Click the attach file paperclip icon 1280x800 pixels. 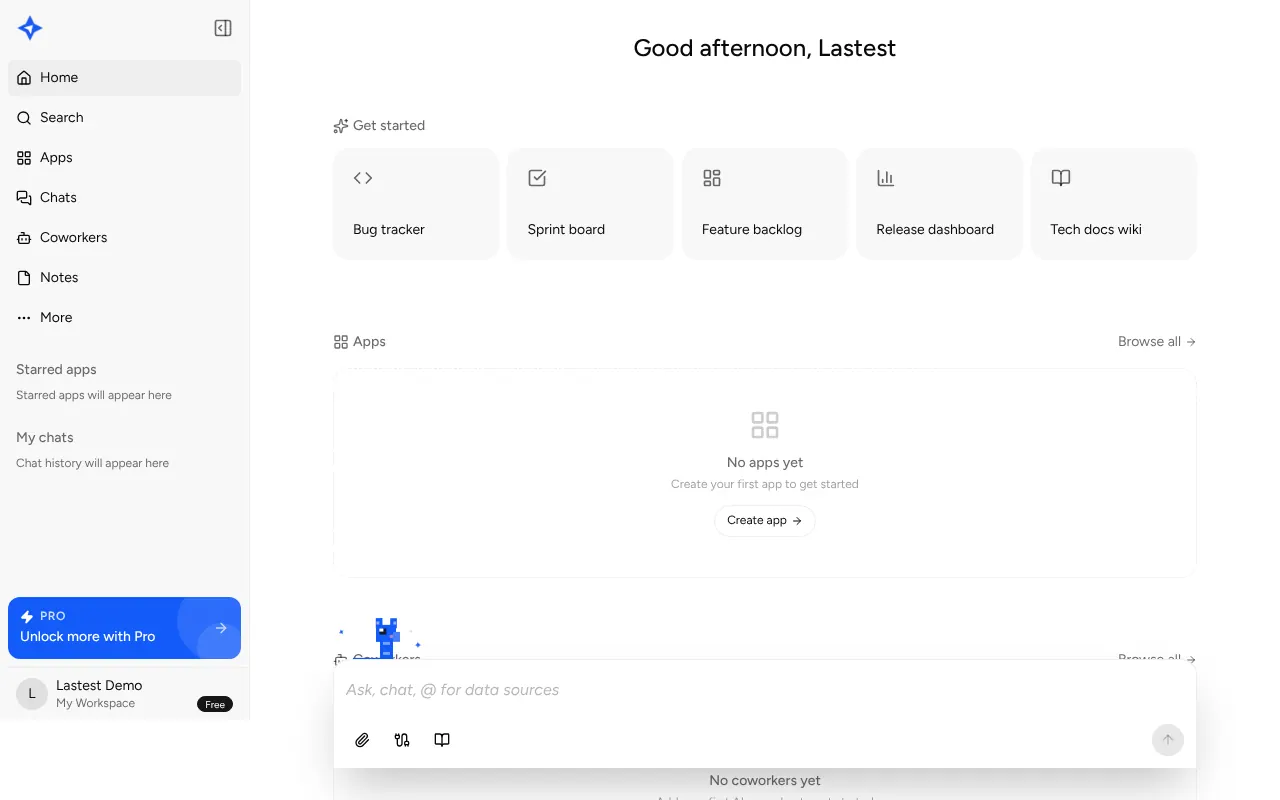(362, 740)
